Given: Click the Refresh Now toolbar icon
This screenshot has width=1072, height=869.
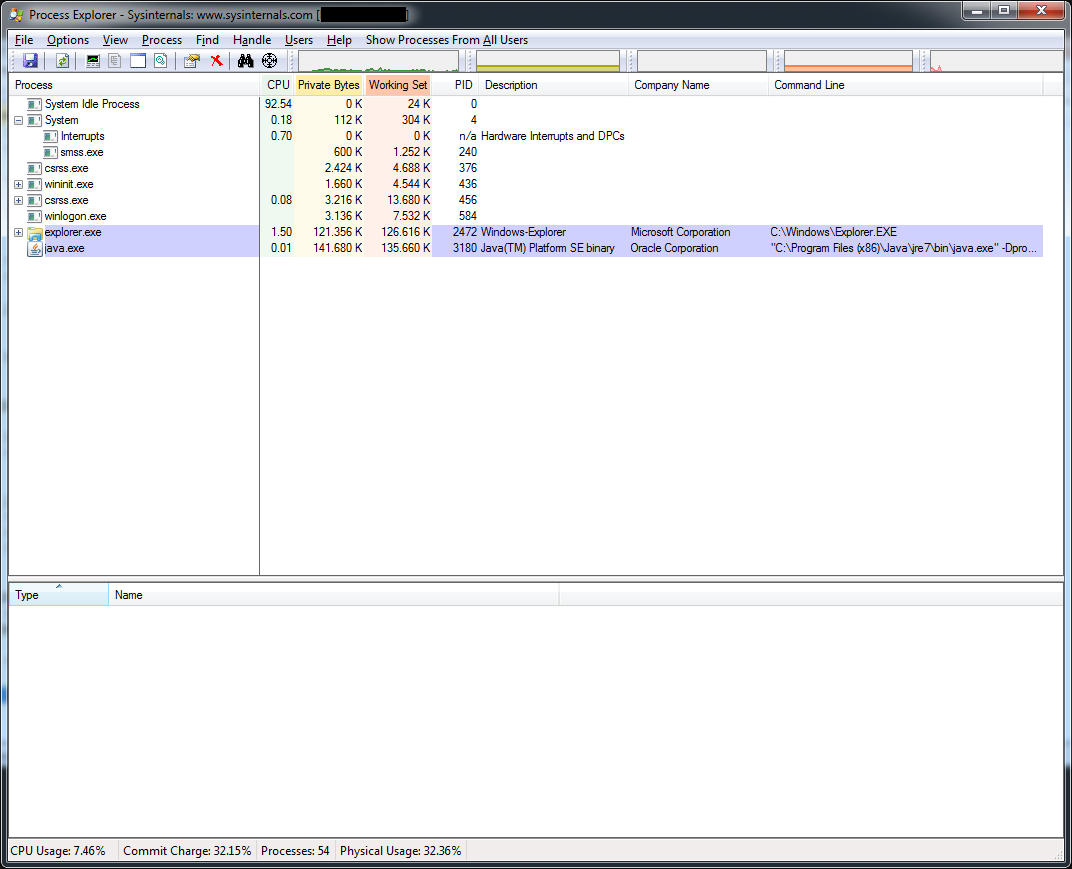Looking at the screenshot, I should (x=62, y=61).
